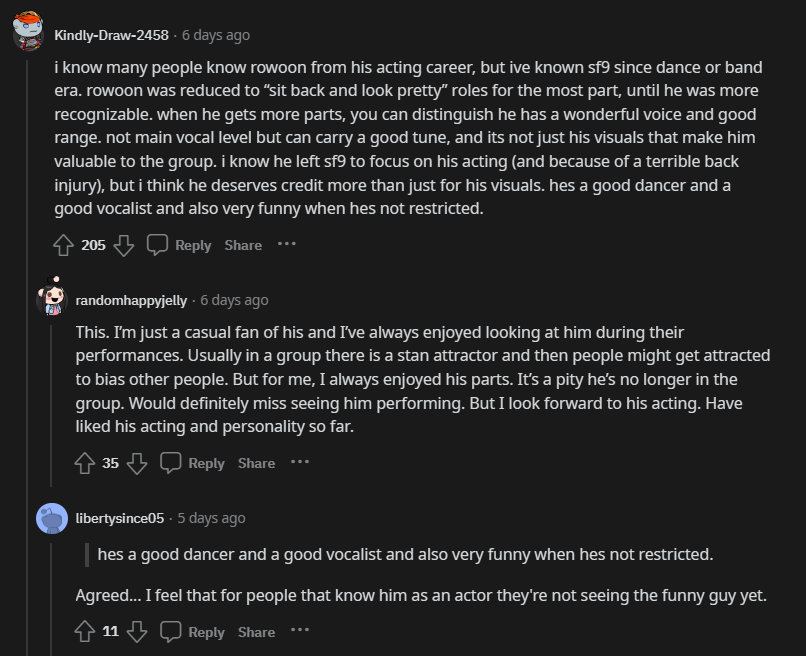Downvote libertysince05's comment
This screenshot has width=806, height=656.
pos(137,632)
